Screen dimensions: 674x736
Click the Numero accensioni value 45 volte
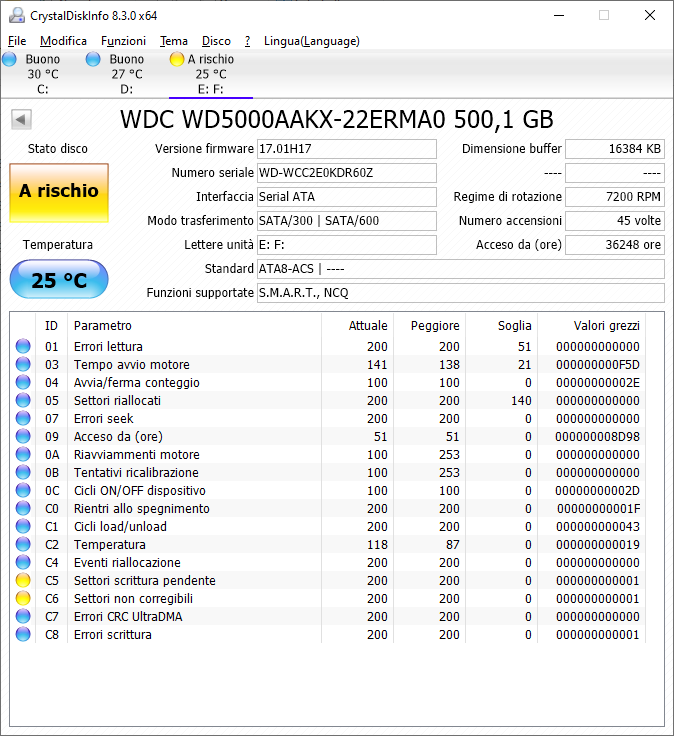click(x=615, y=221)
